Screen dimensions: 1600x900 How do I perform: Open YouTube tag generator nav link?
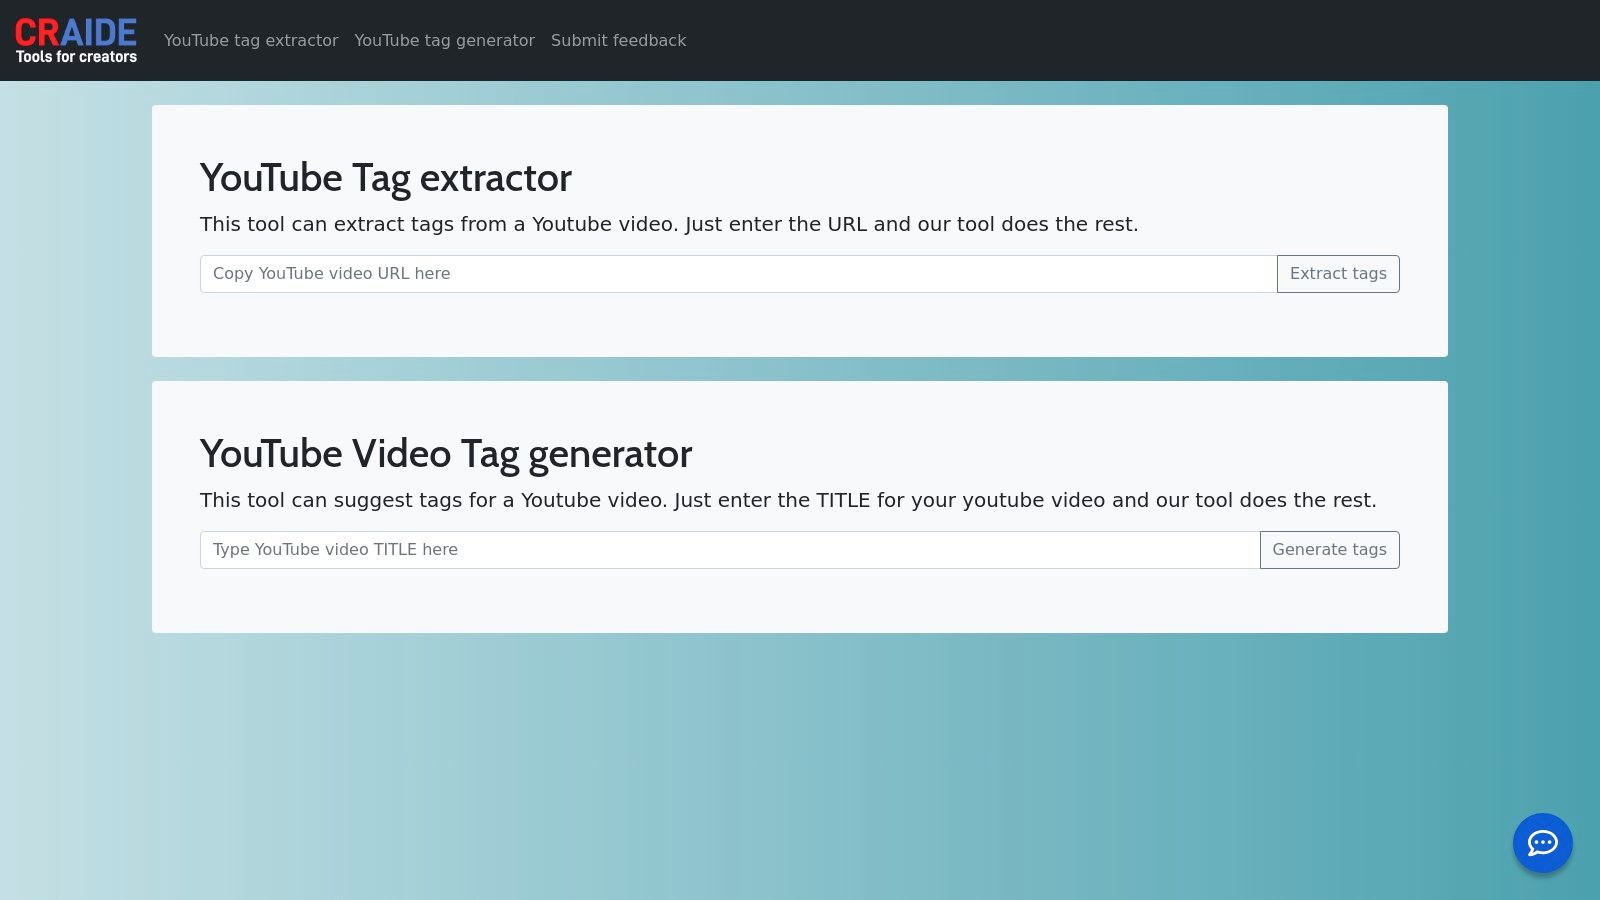(x=444, y=40)
